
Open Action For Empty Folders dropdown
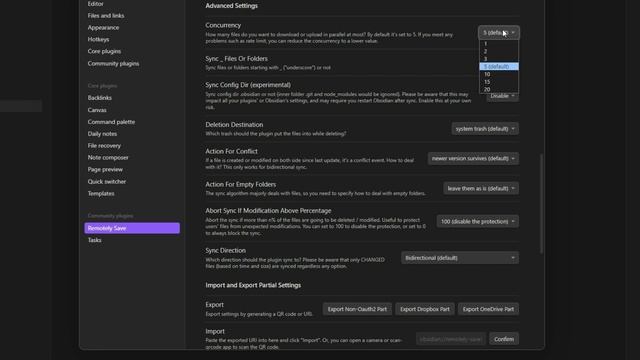point(481,188)
